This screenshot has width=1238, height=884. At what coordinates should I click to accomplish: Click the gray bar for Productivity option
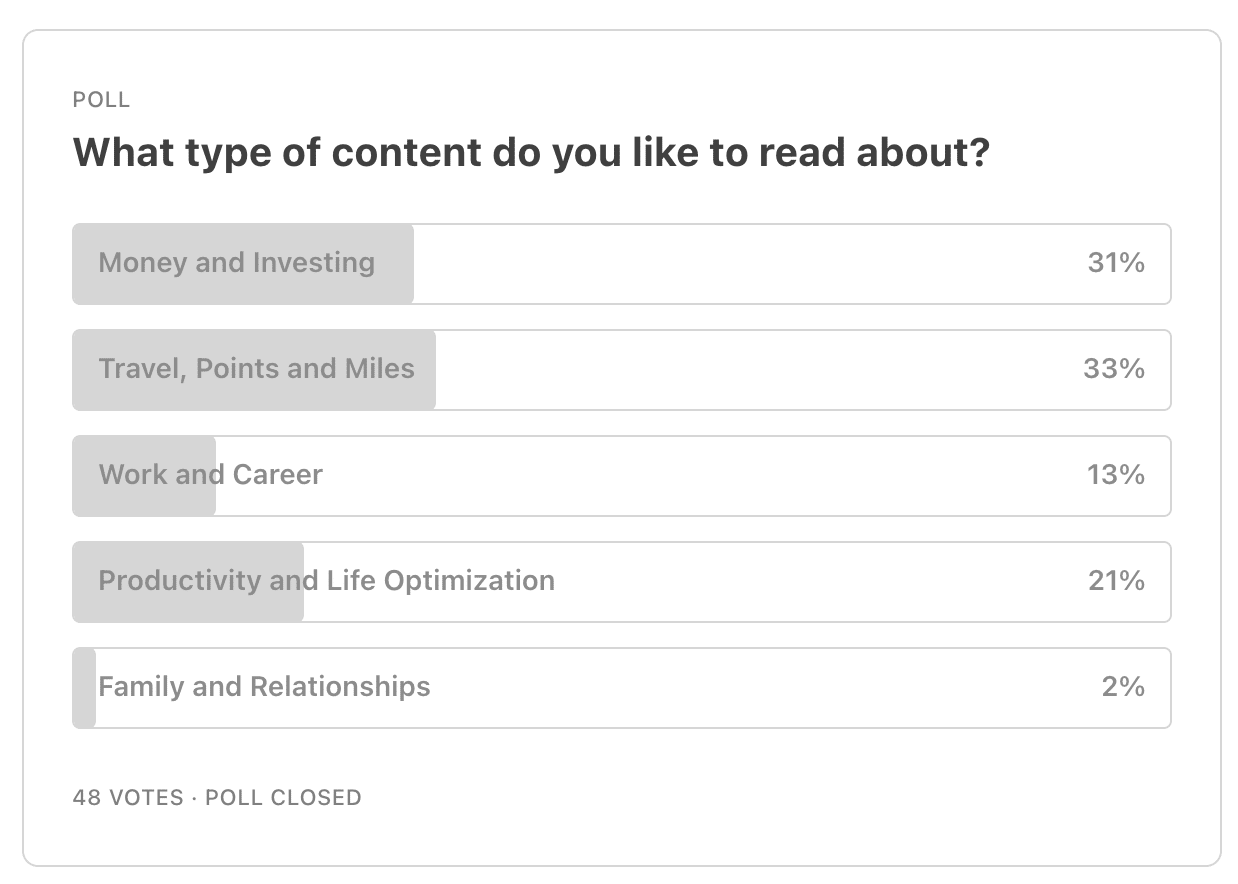pyautogui.click(x=188, y=582)
